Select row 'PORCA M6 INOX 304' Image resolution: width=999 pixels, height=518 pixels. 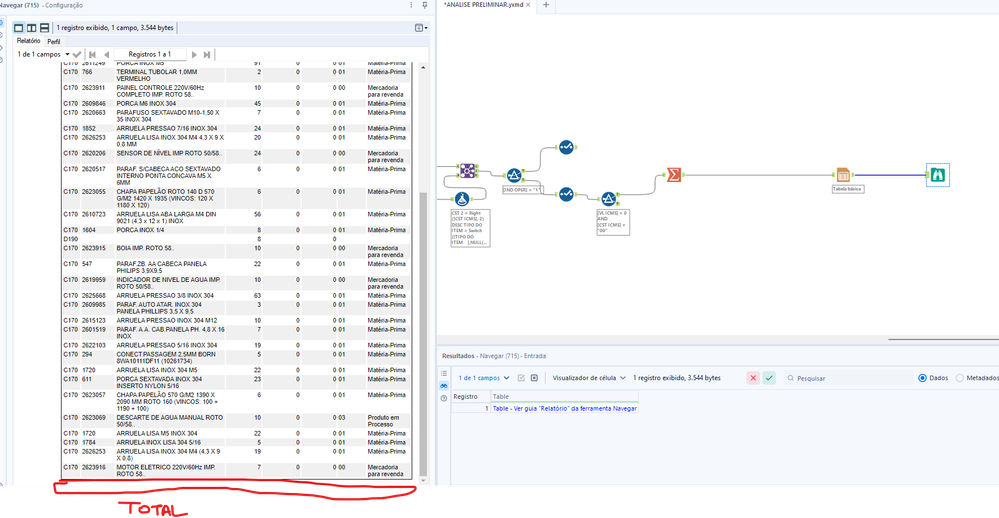236,103
